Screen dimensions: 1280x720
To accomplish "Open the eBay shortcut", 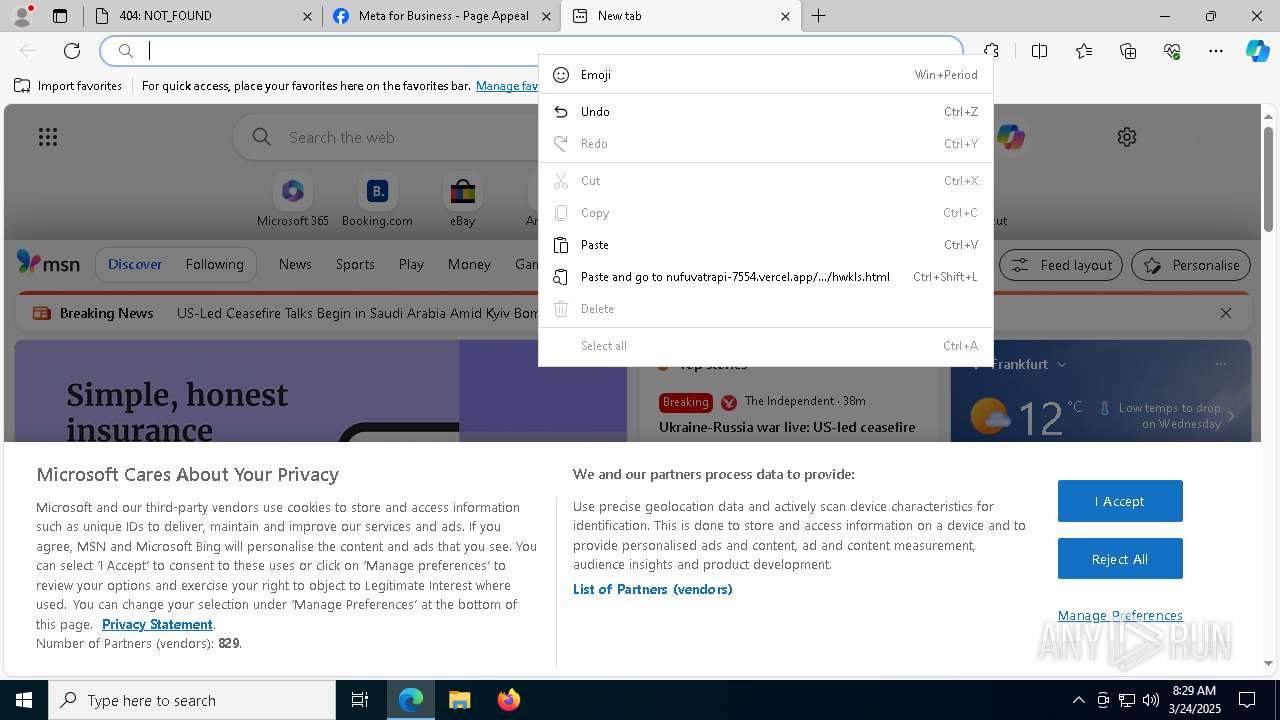I will tap(462, 202).
